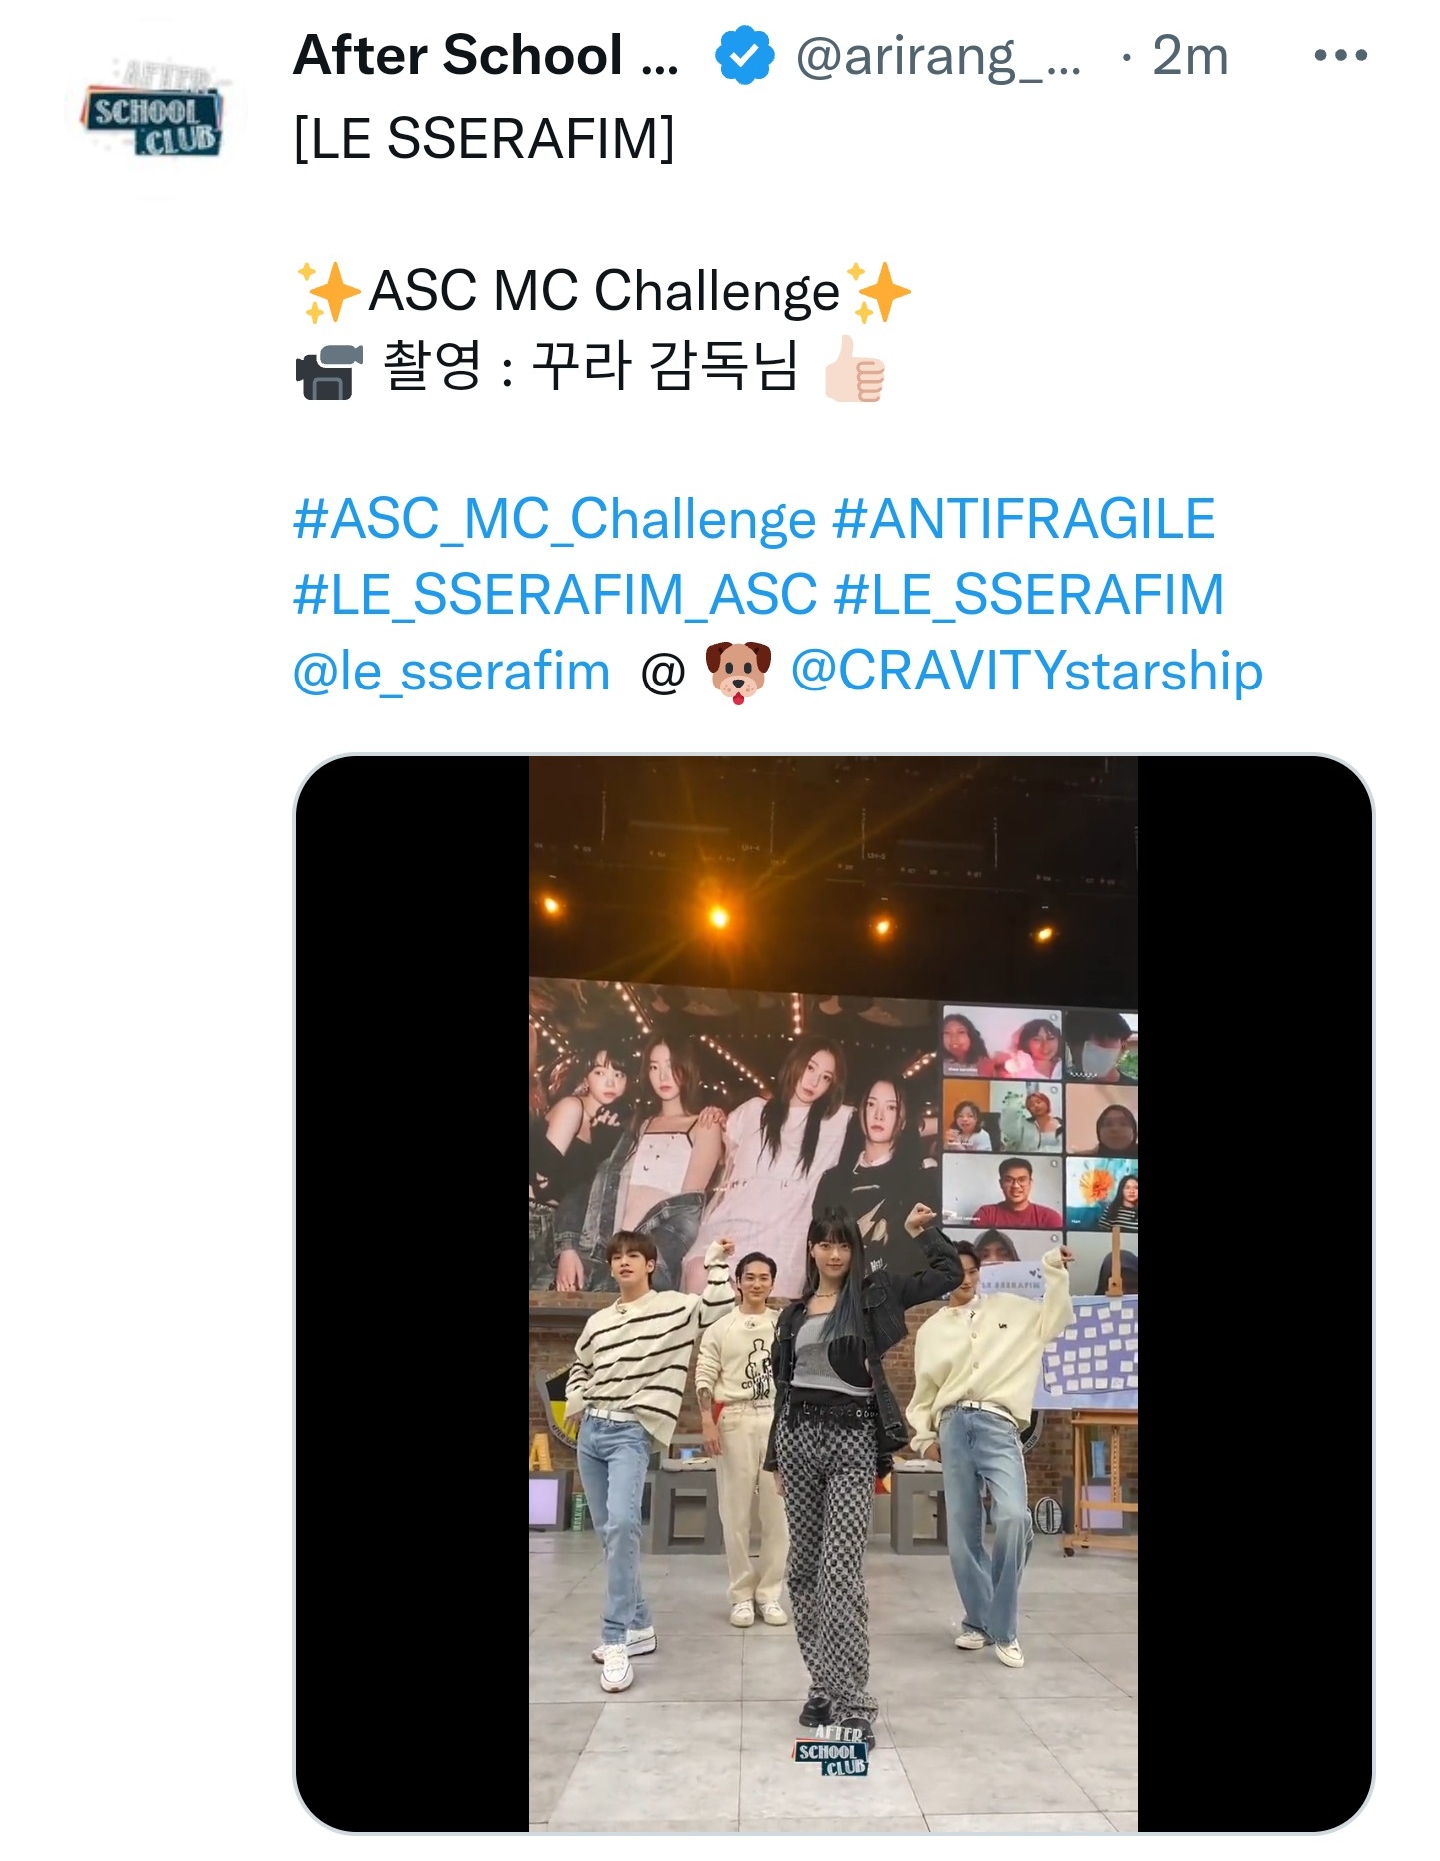Click the [LE SSERAFIM] tweet text
This screenshot has width=1440, height=1861.
pos(484,138)
